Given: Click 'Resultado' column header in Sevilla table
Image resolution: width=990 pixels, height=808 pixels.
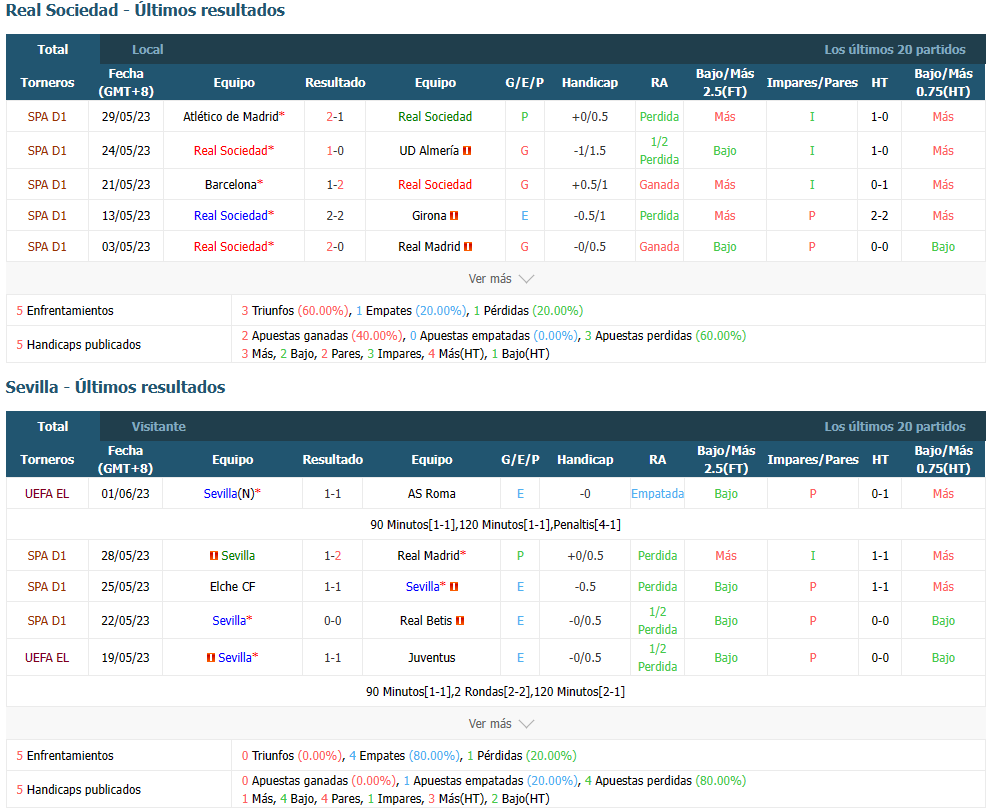Looking at the screenshot, I should tap(333, 460).
